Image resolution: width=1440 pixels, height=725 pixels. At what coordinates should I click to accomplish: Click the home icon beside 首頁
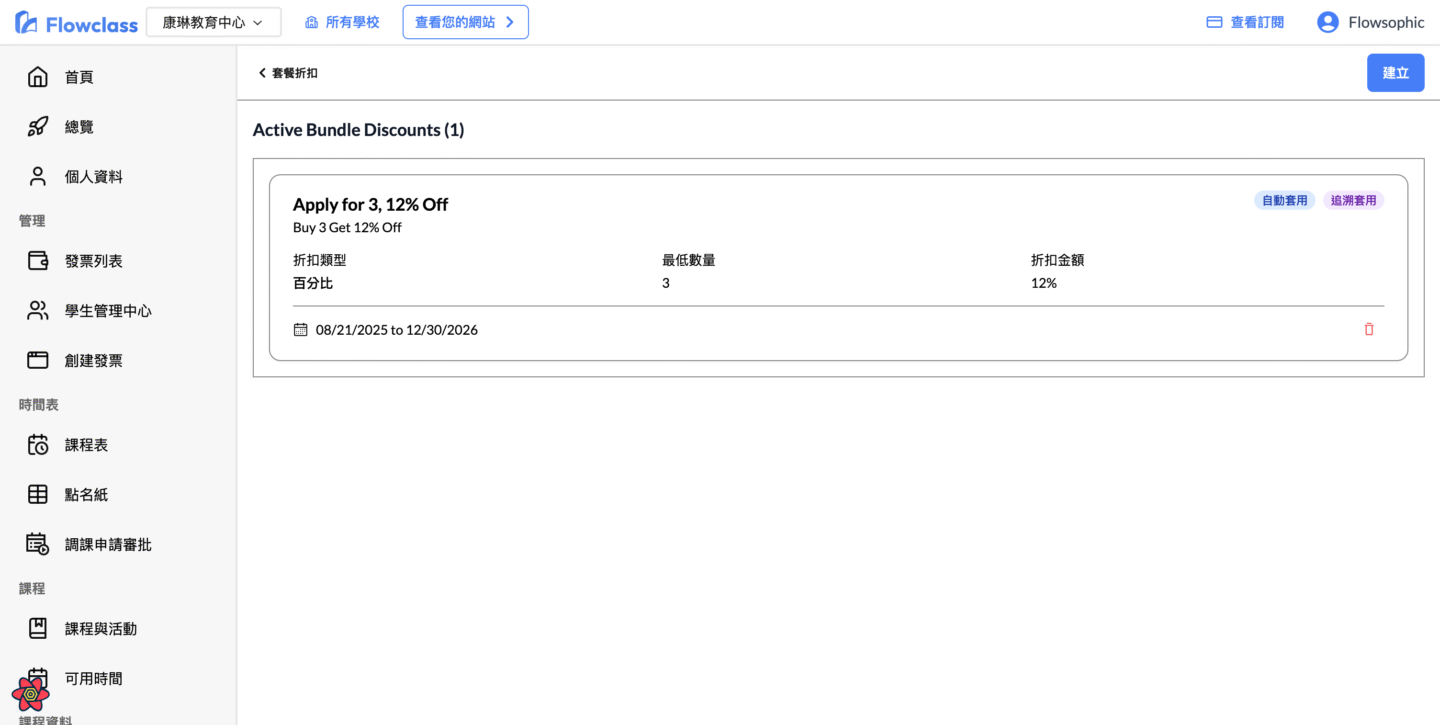[x=38, y=77]
